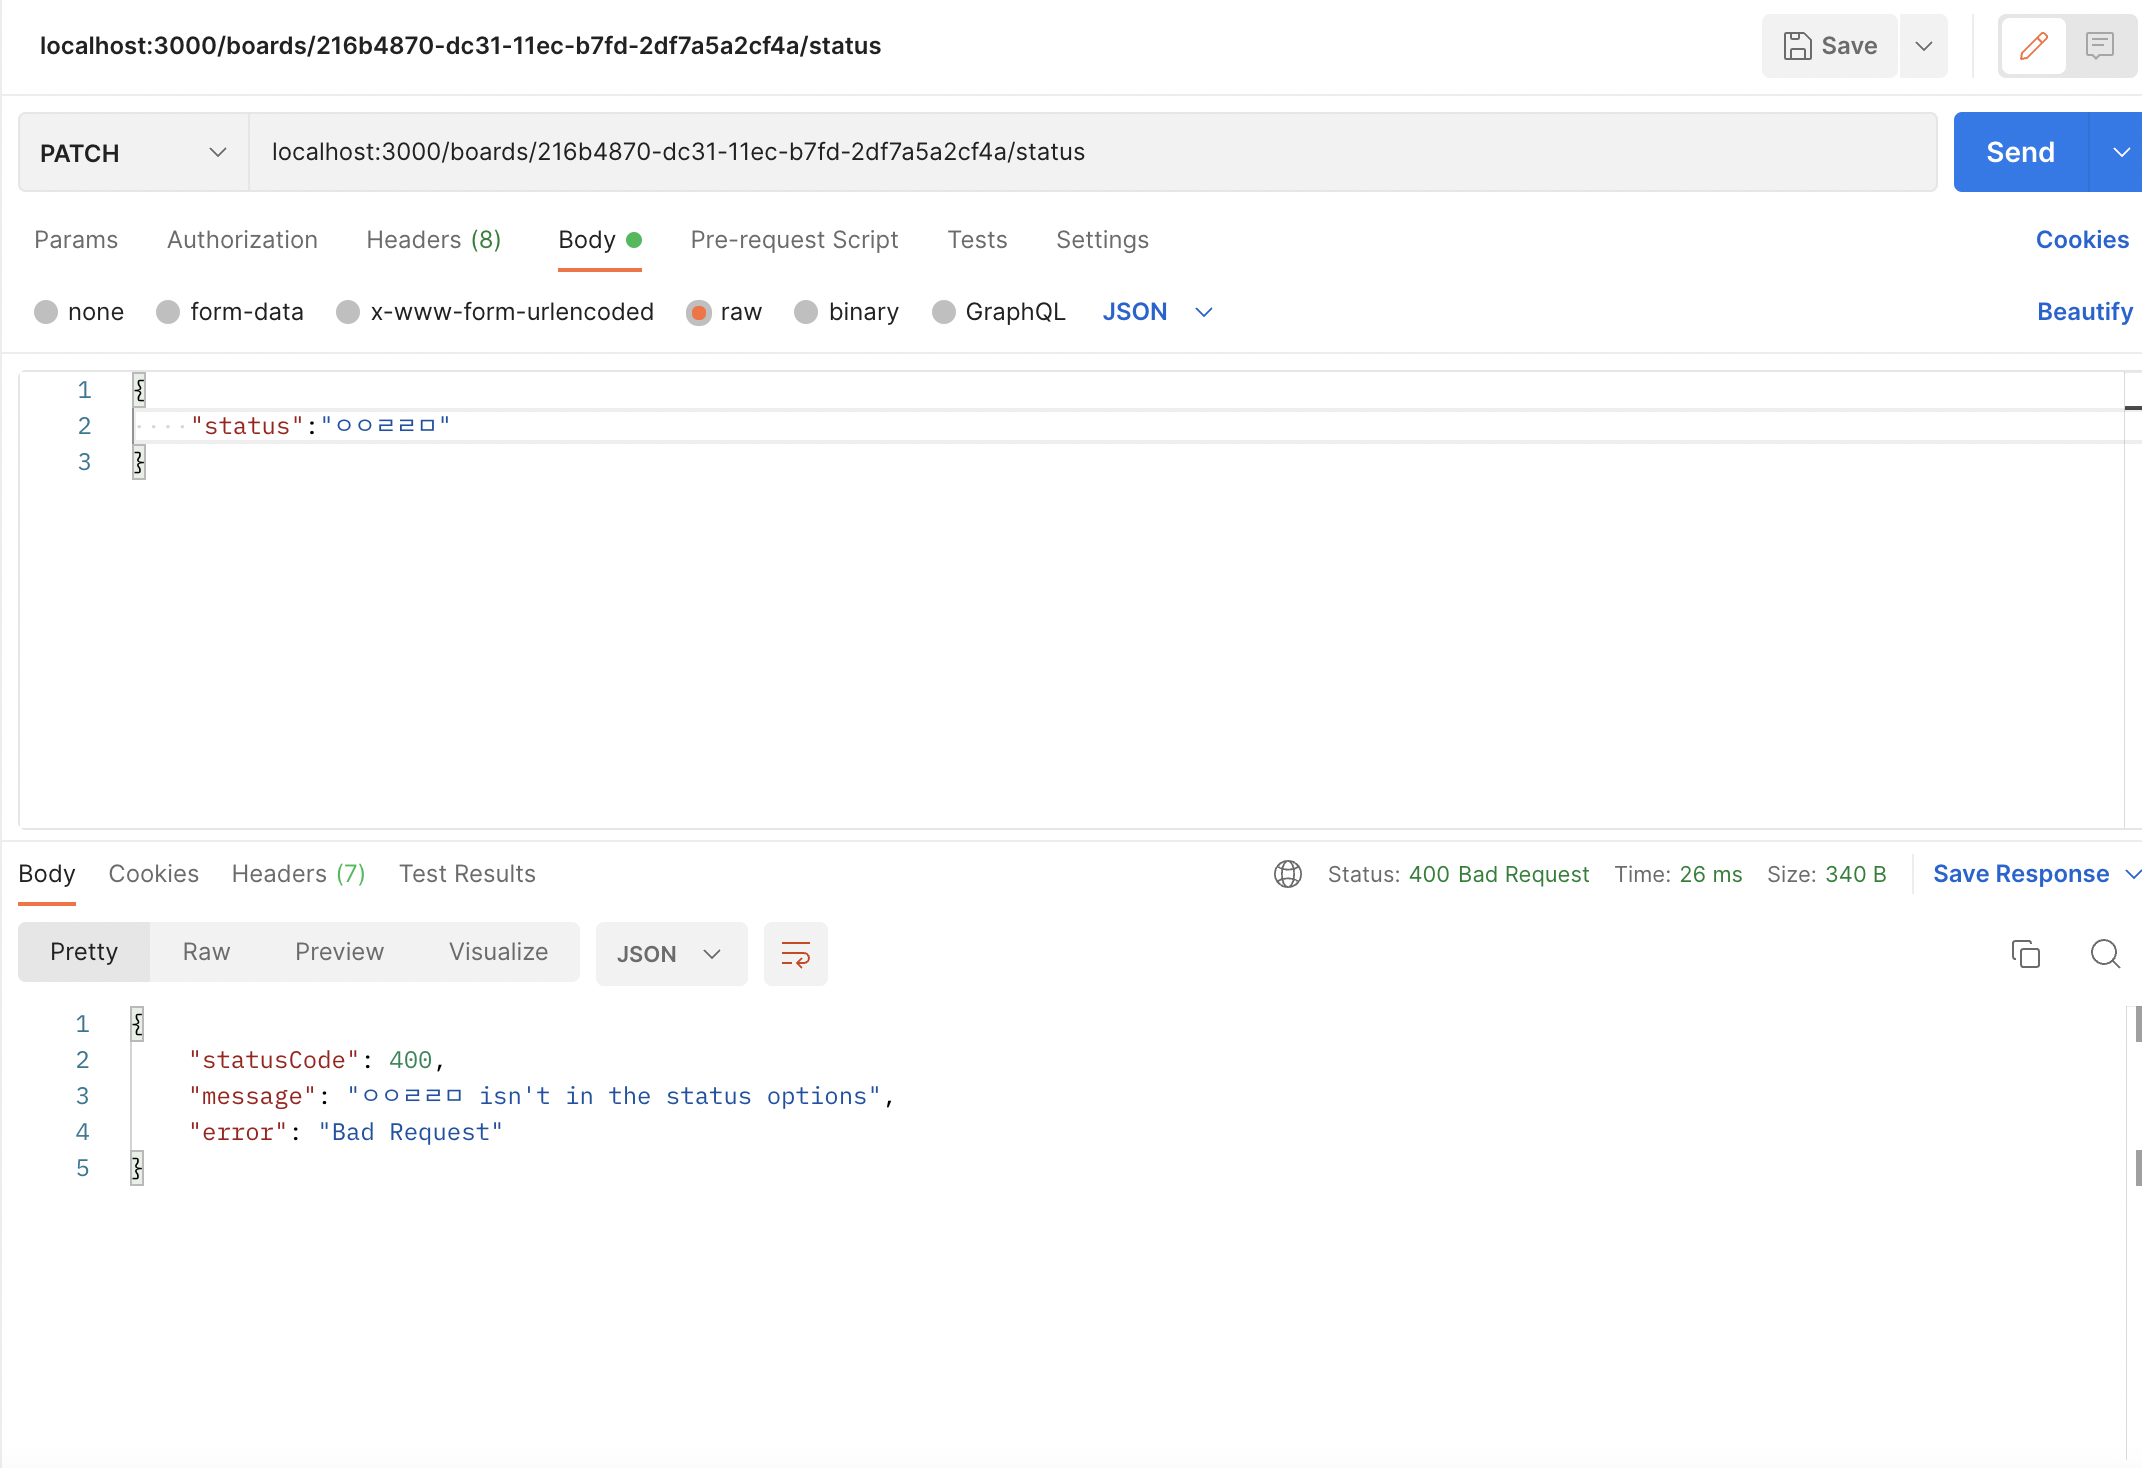Open the Test Results tab
Screen dimensions: 2142x1468
pyautogui.click(x=467, y=874)
